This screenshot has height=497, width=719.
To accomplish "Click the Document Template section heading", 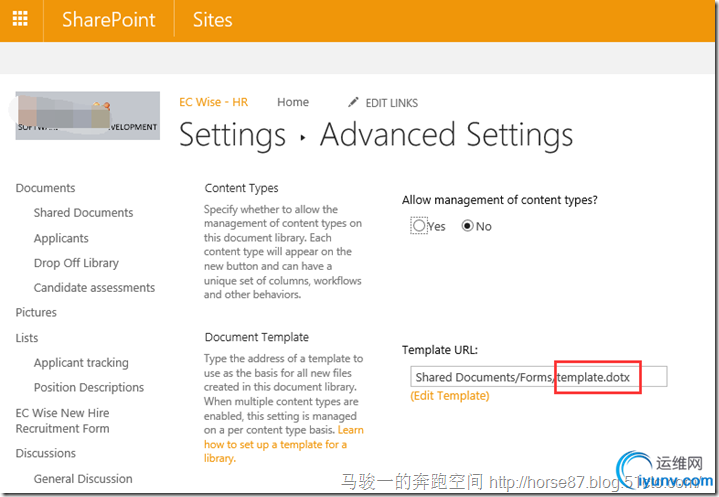I will (x=257, y=337).
